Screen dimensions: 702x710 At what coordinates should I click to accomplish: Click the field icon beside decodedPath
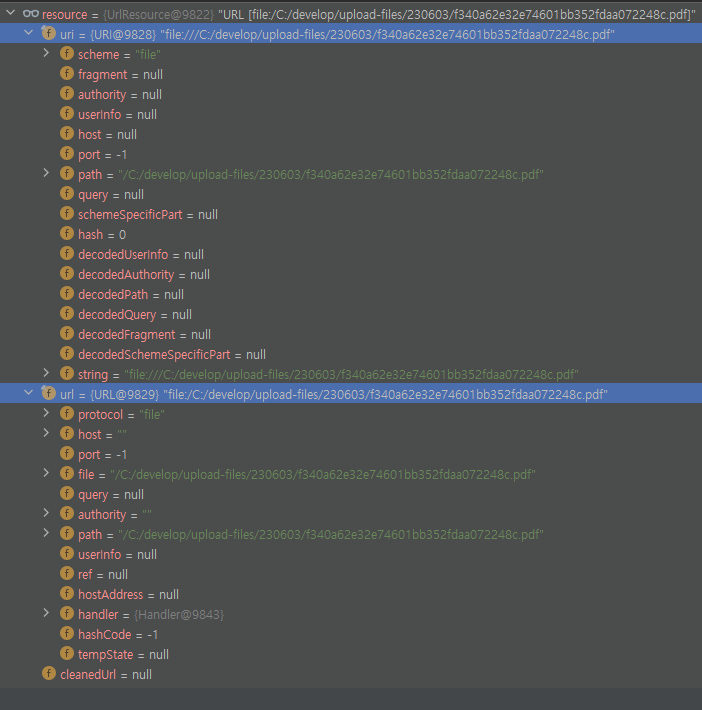(x=67, y=293)
